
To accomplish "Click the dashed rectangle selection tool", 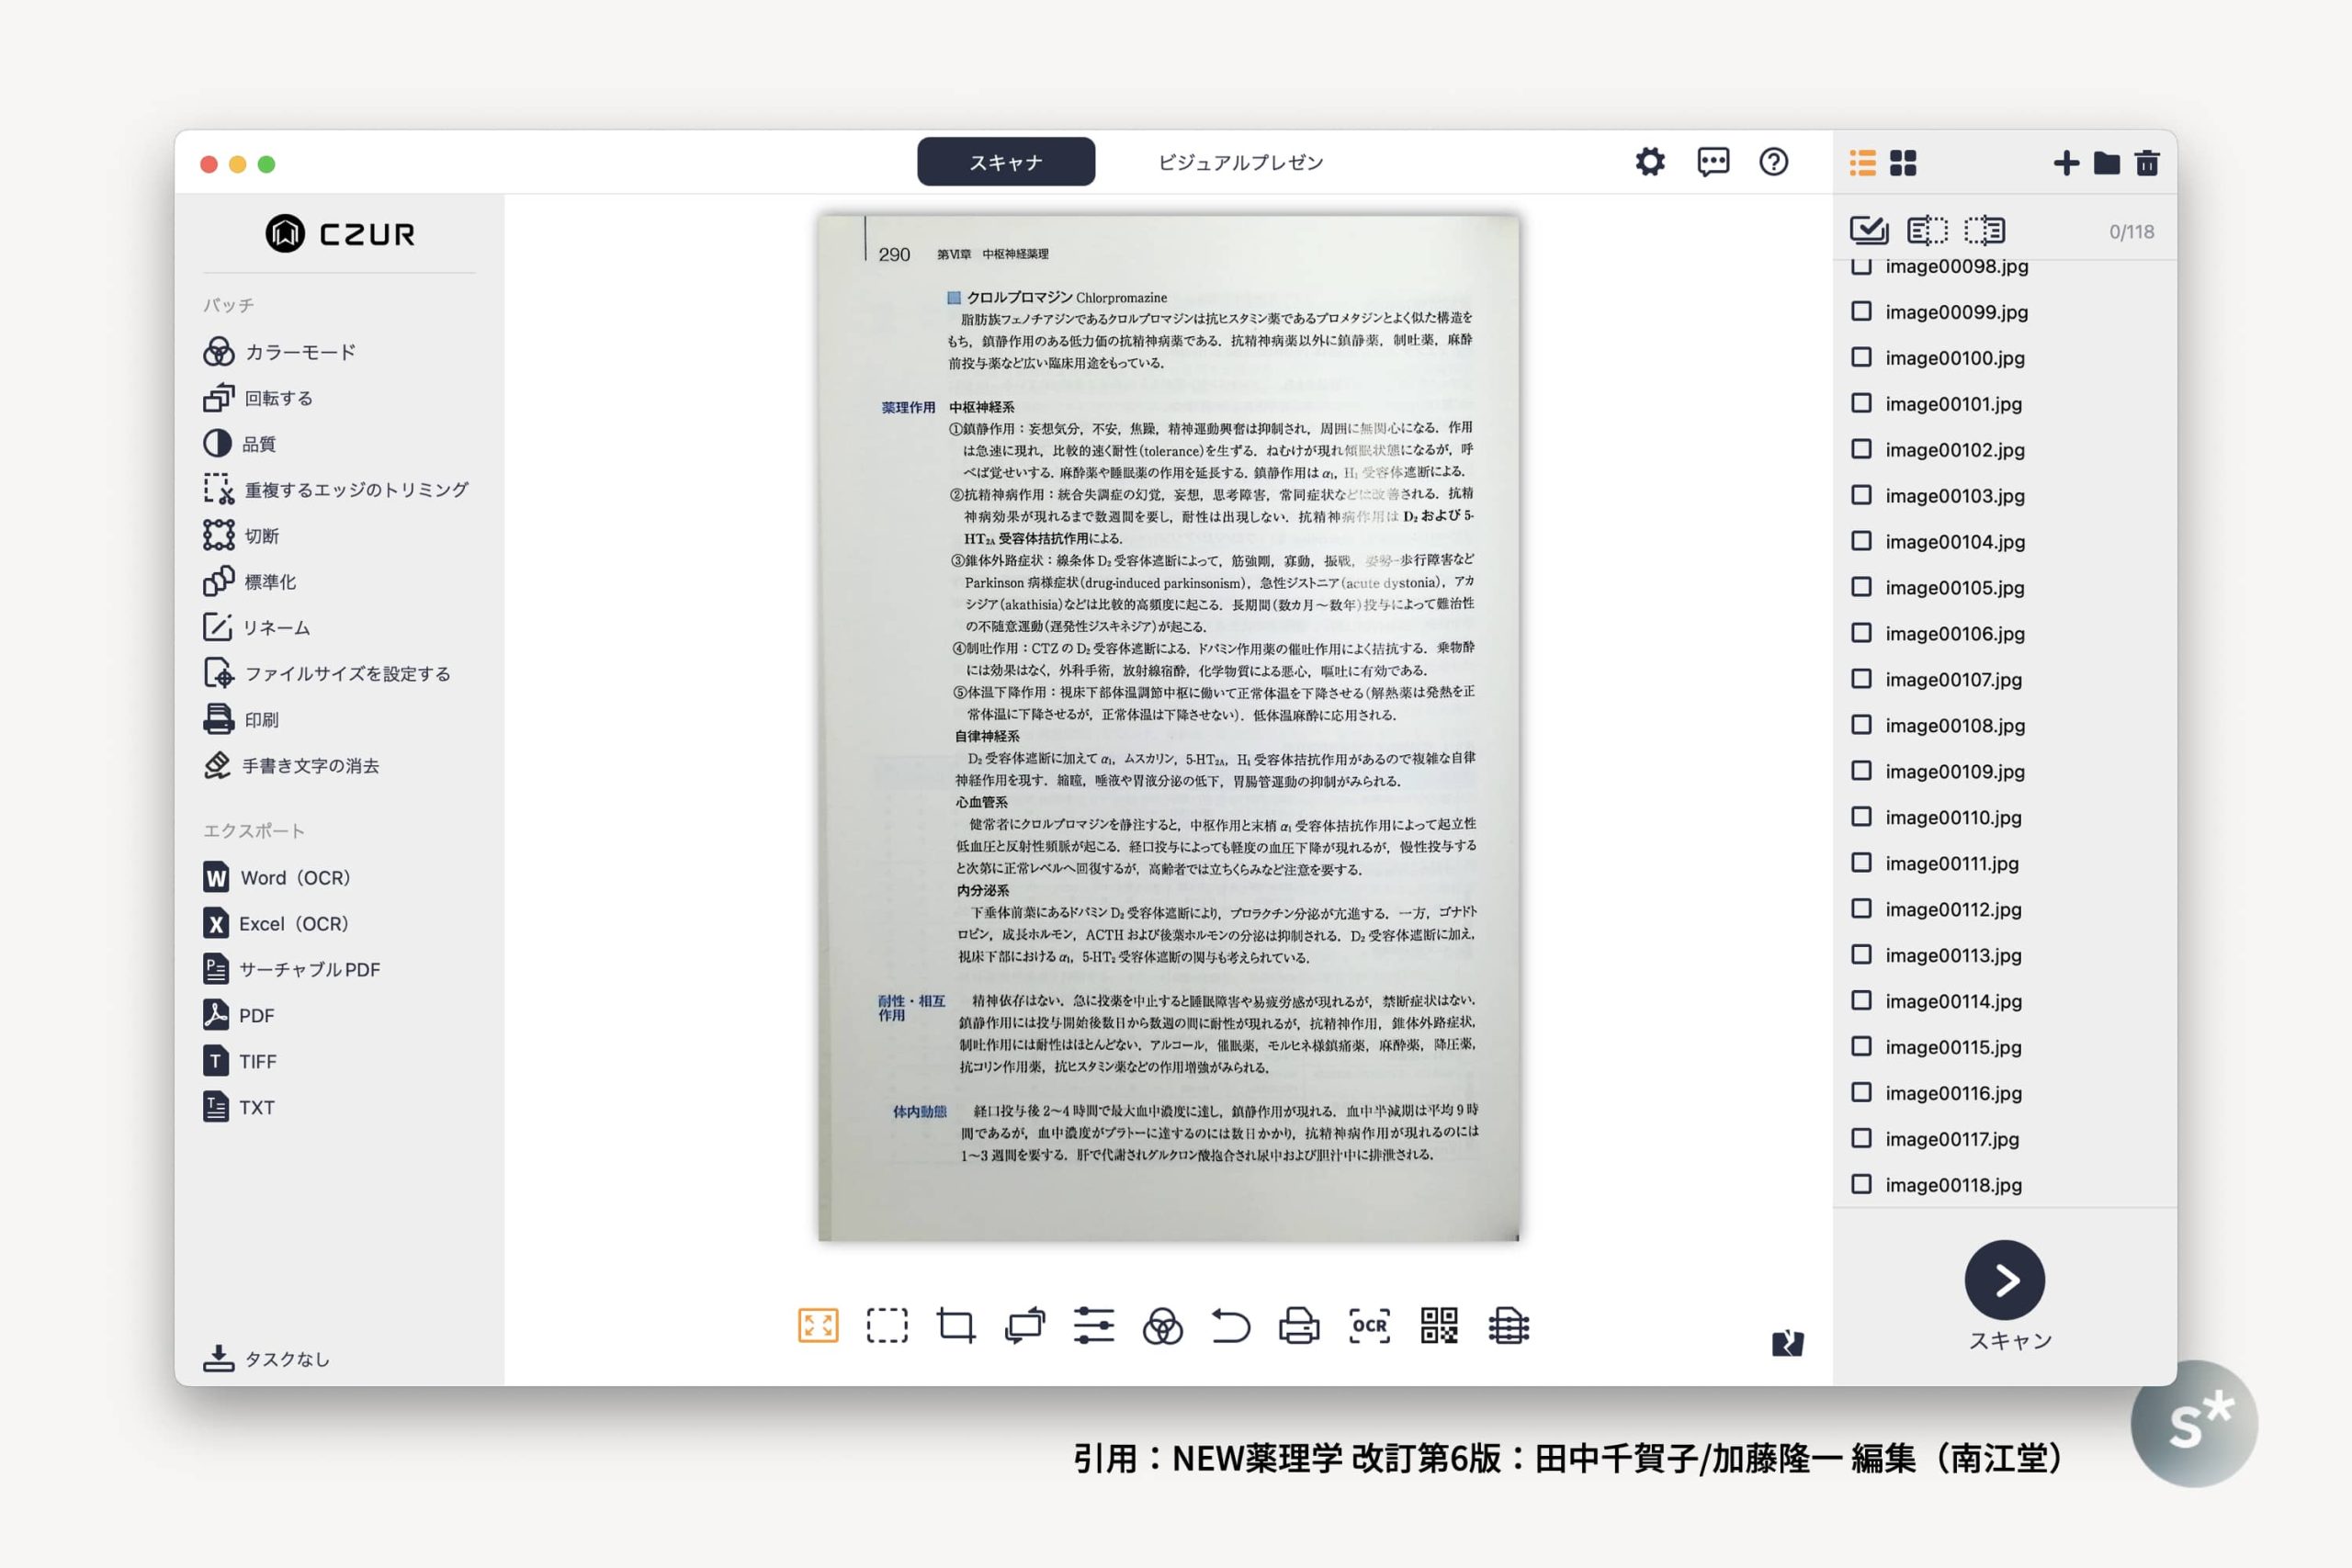I will coord(887,1326).
